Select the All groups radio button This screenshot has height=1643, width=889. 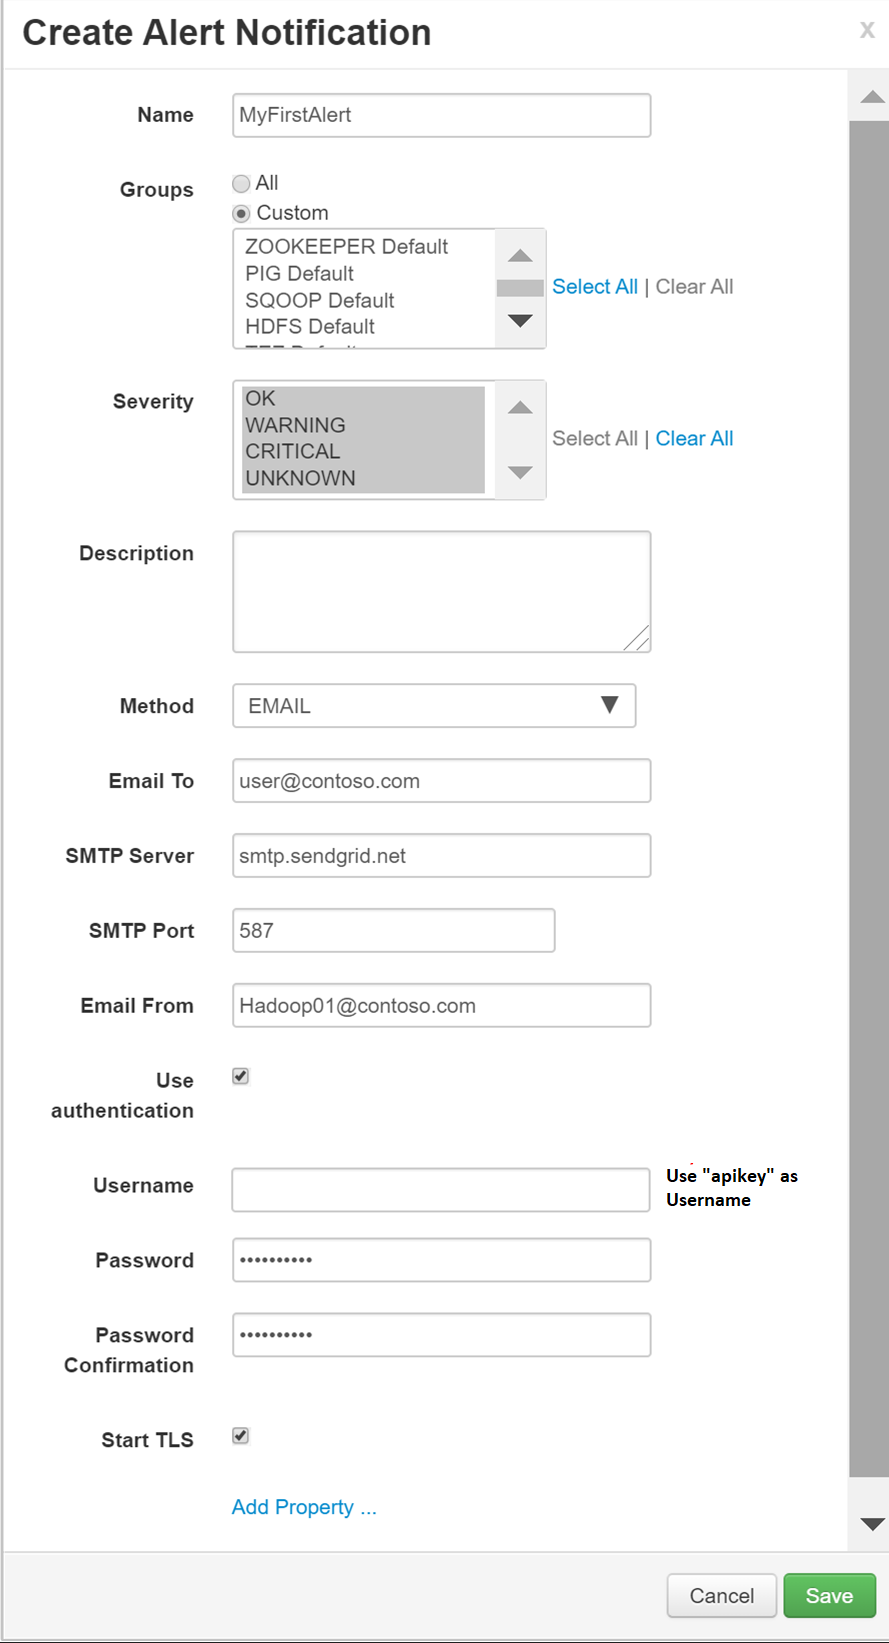click(241, 183)
